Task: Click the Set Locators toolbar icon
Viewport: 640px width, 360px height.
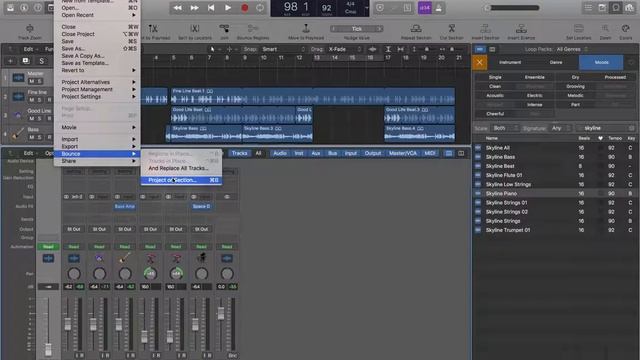Action: click(x=579, y=29)
